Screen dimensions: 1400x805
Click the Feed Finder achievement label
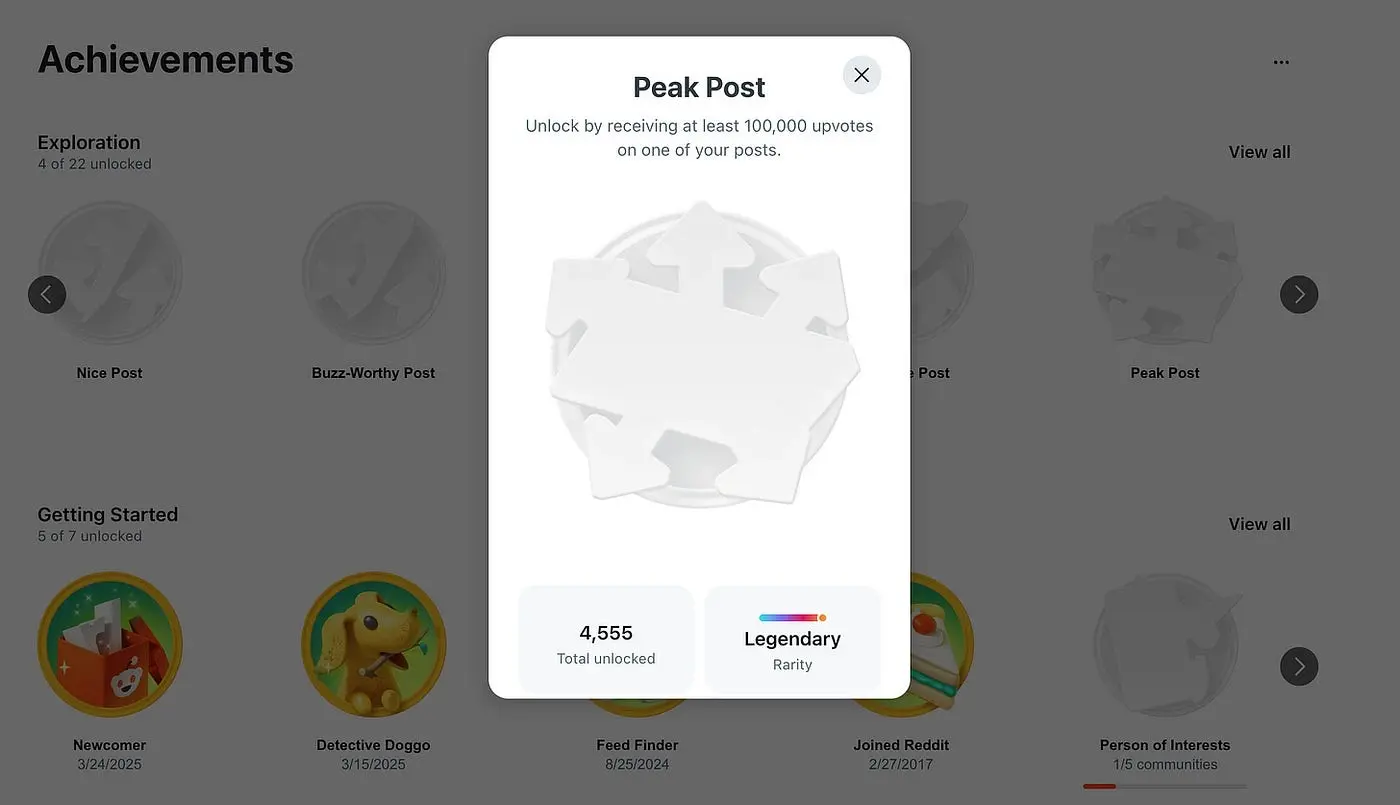coord(636,745)
